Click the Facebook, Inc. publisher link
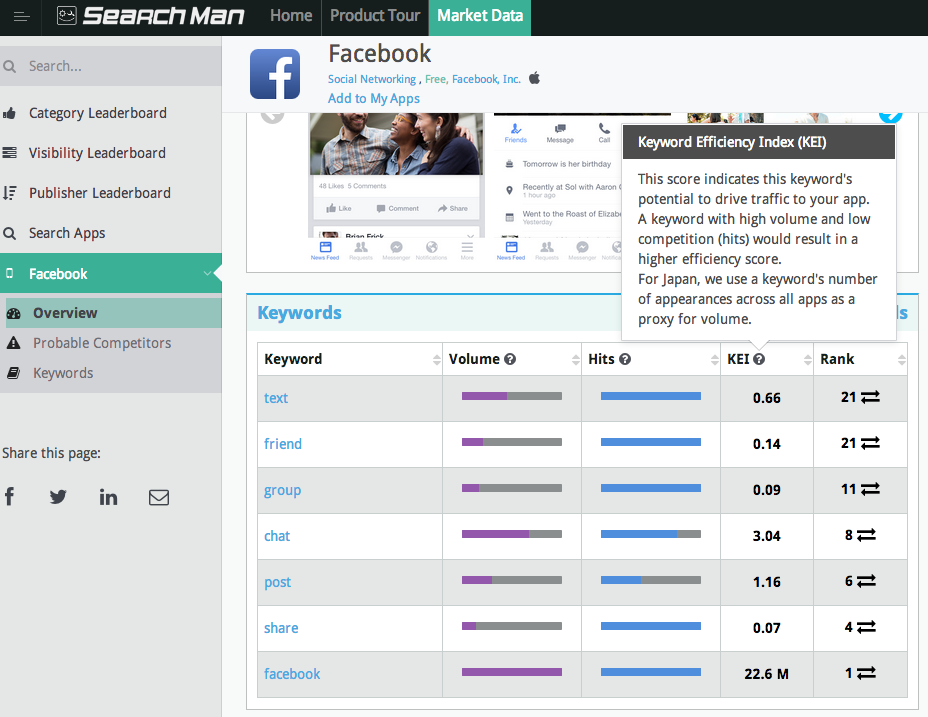Viewport: 928px width, 717px height. (486, 79)
